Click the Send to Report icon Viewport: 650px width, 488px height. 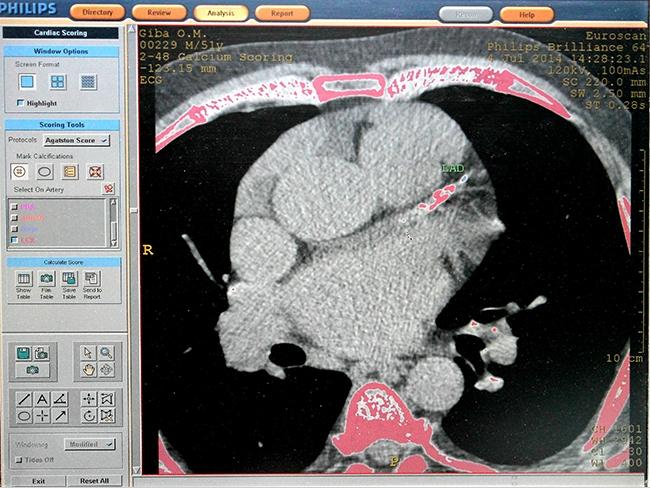[x=92, y=283]
